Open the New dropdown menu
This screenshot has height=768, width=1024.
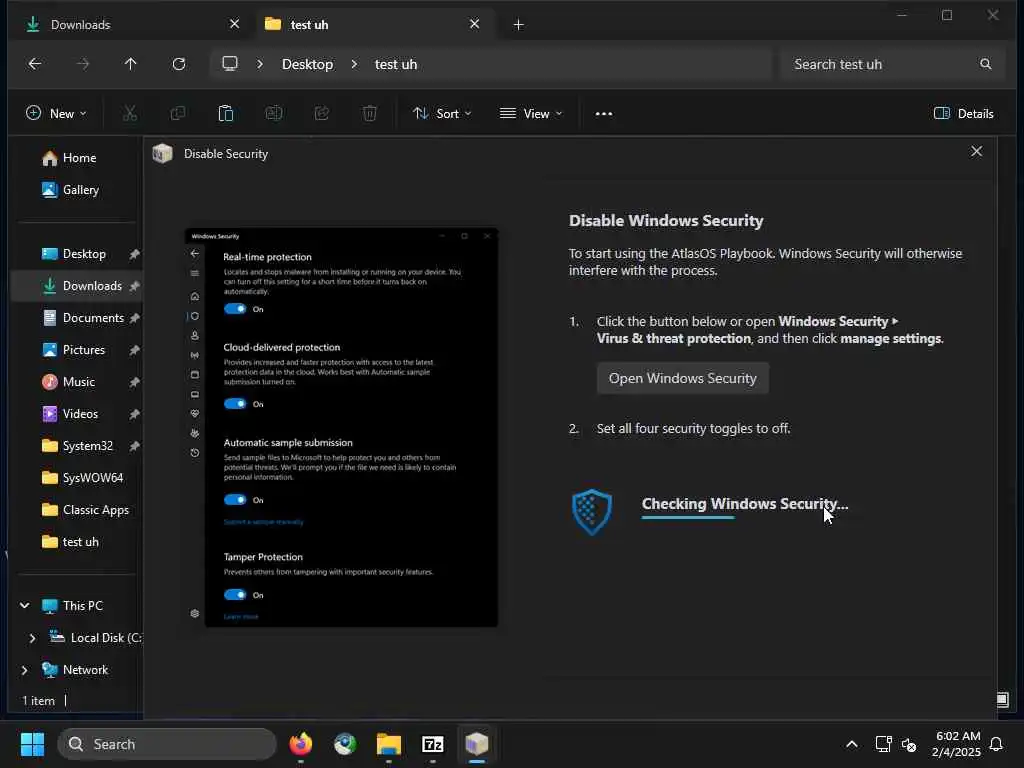56,114
